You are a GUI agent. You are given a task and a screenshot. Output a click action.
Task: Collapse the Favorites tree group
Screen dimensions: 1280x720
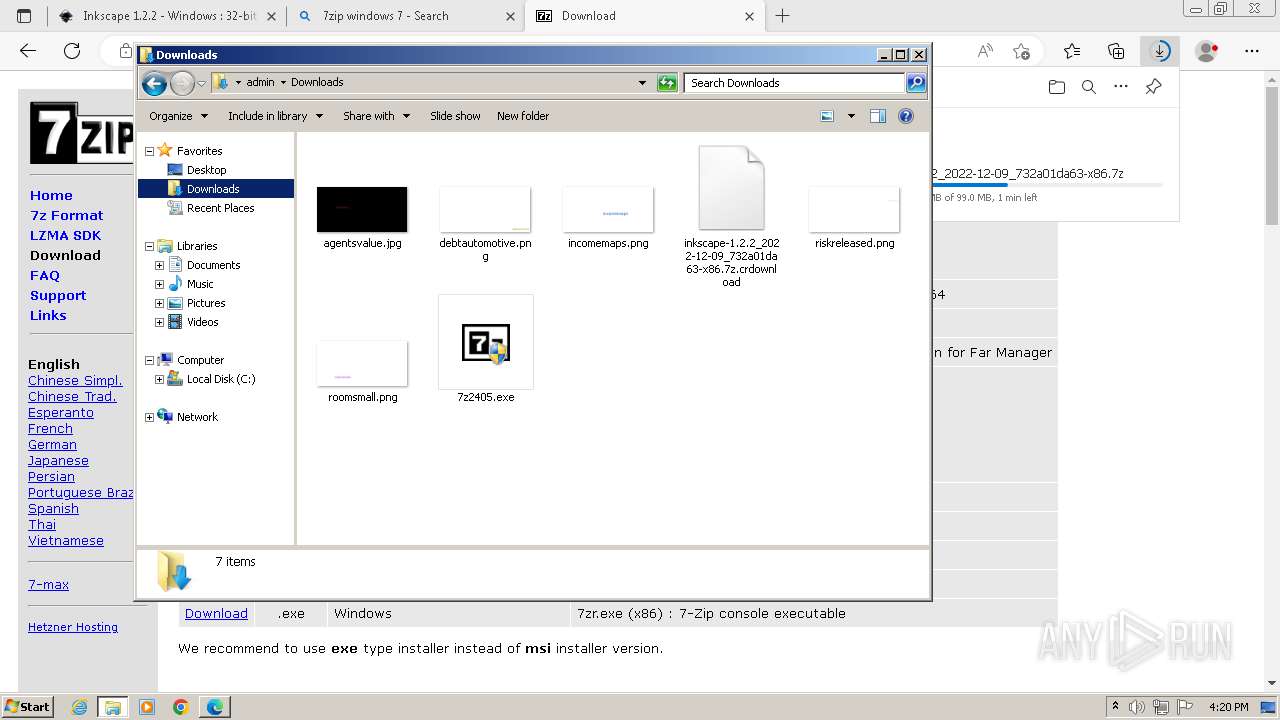(x=150, y=151)
